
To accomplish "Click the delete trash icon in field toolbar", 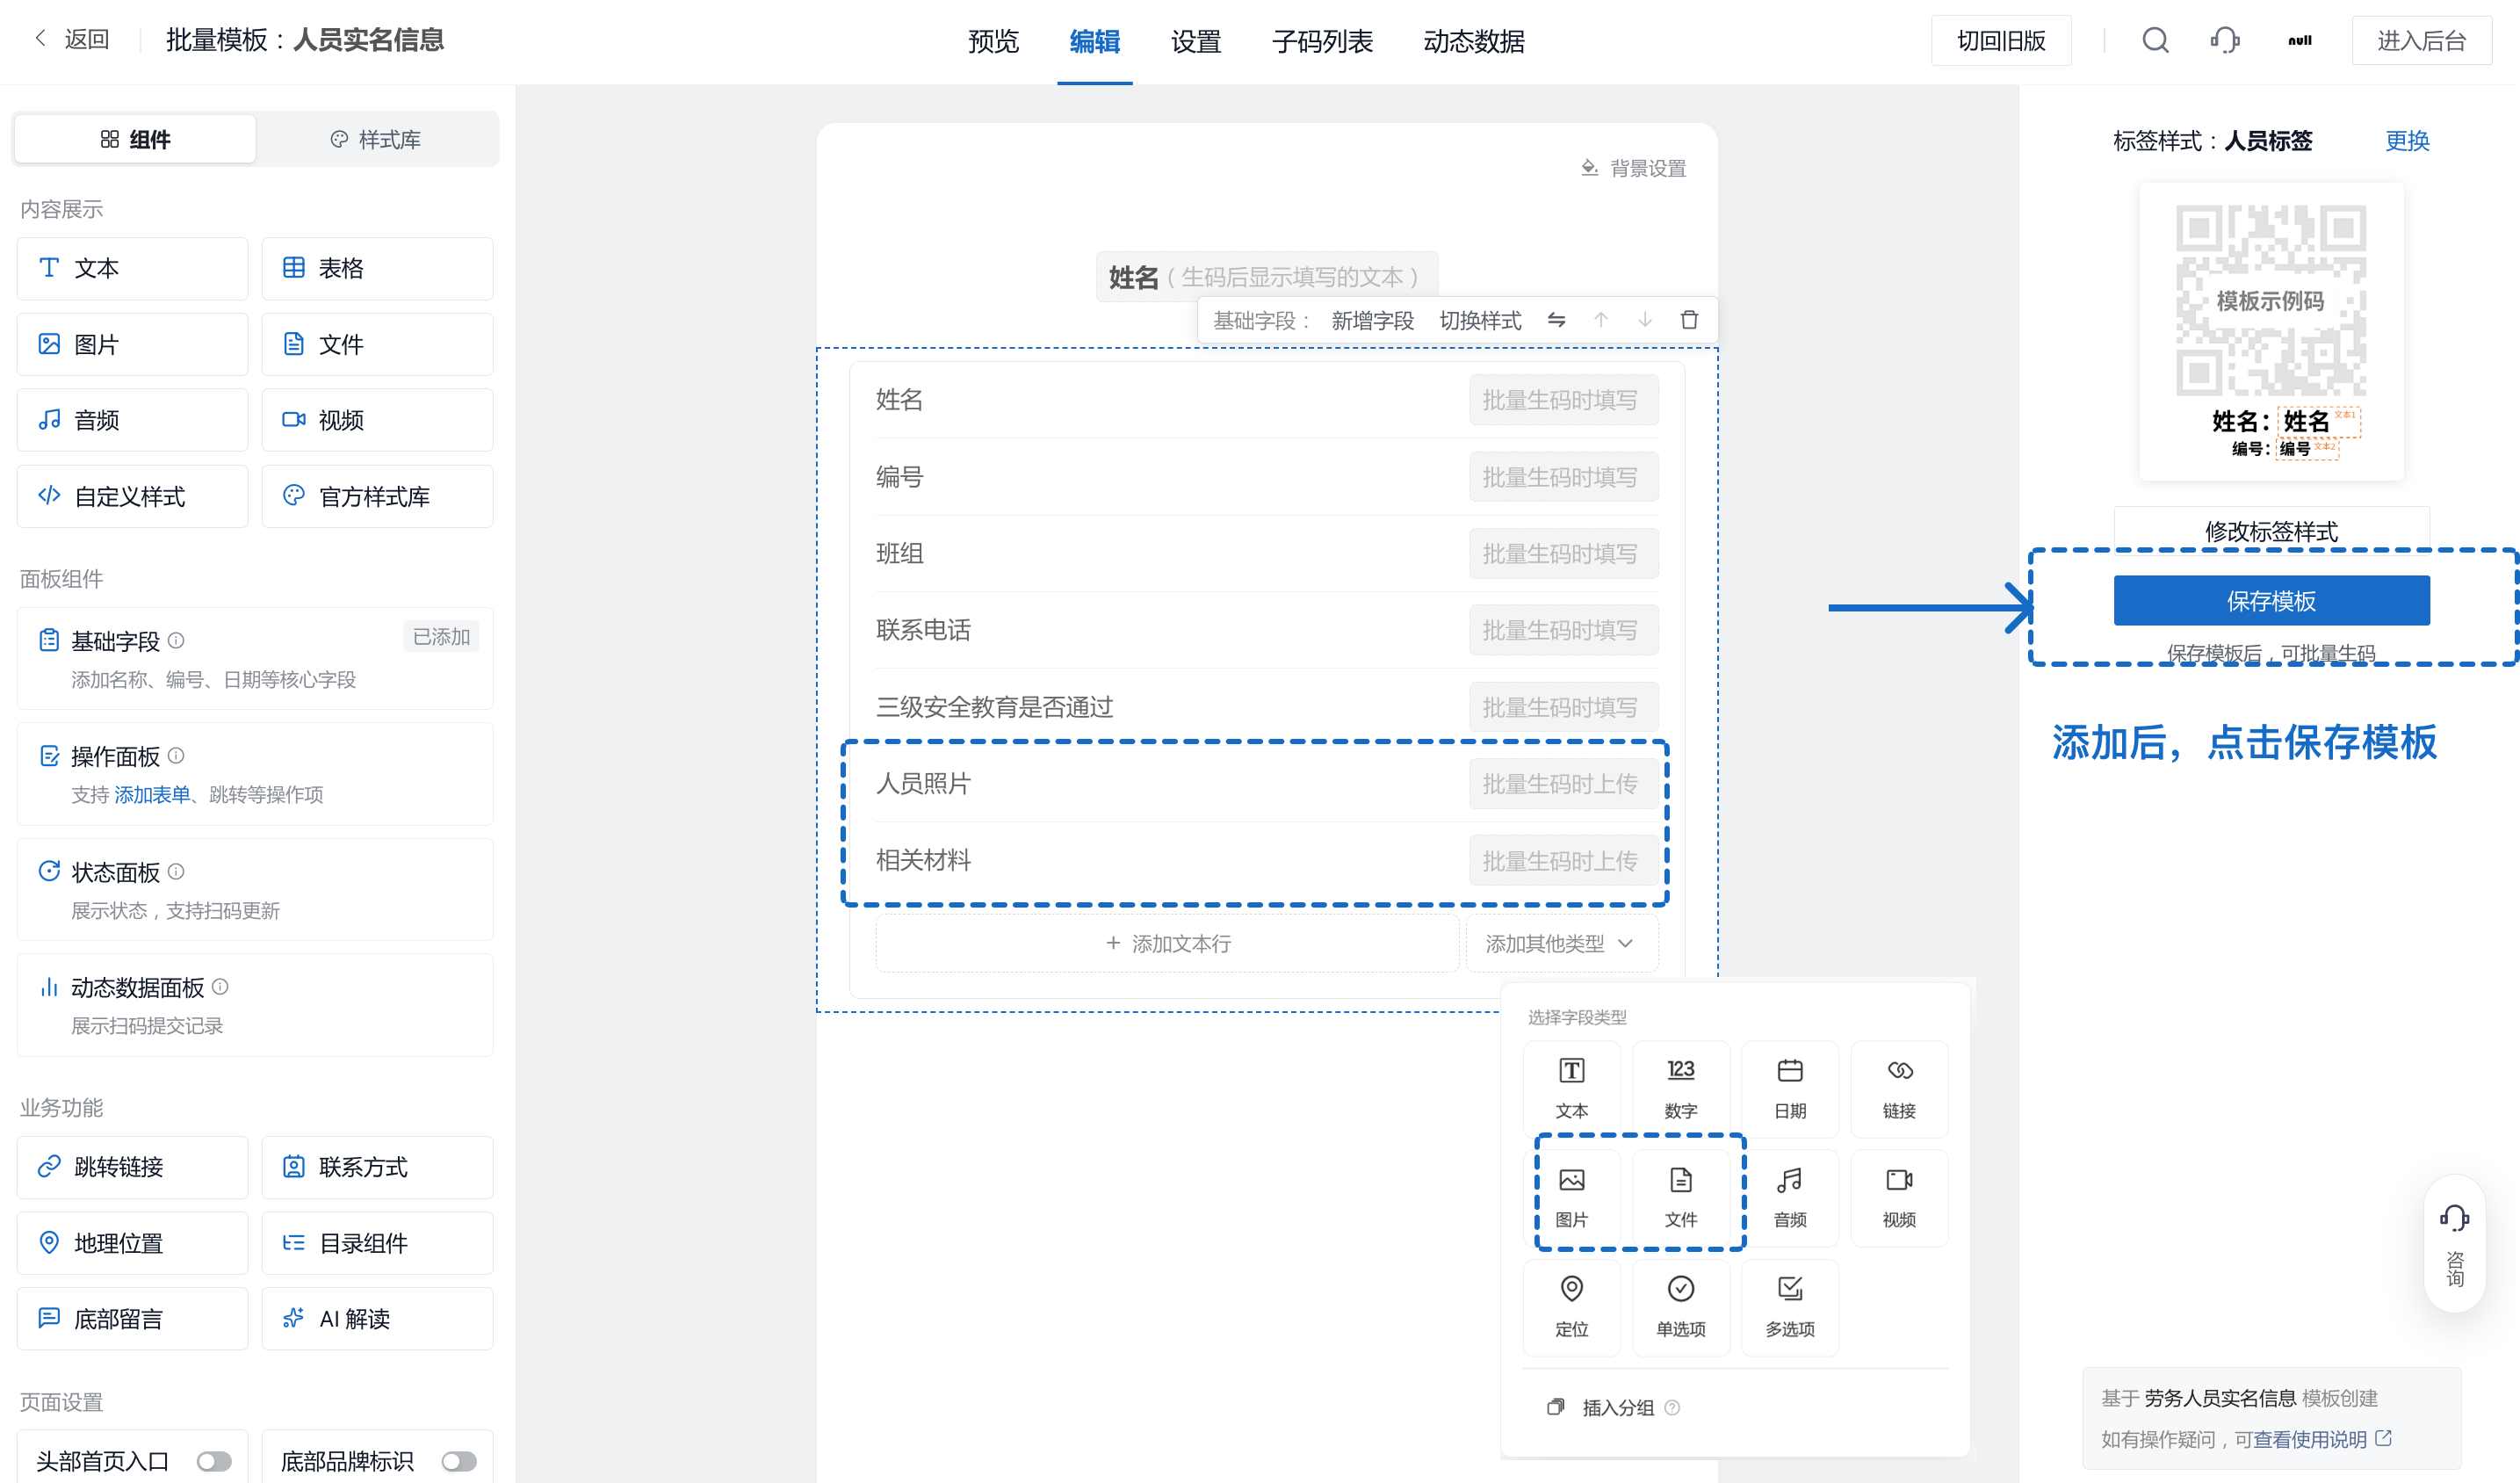I will click(1689, 320).
